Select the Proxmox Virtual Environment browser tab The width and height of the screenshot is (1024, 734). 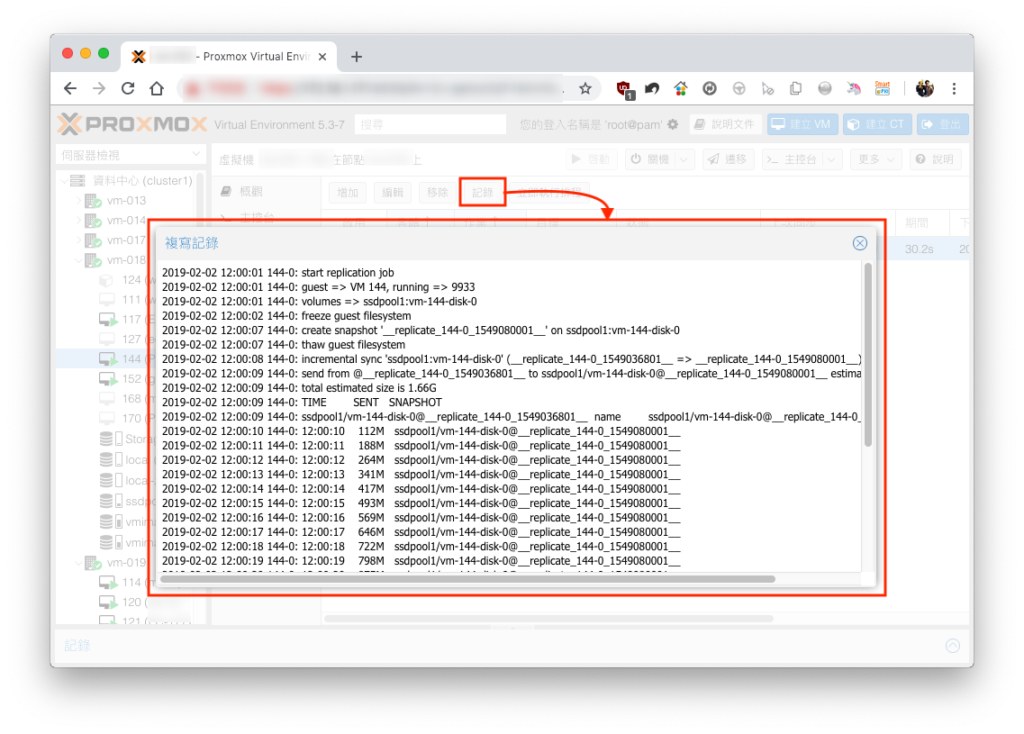(x=230, y=57)
